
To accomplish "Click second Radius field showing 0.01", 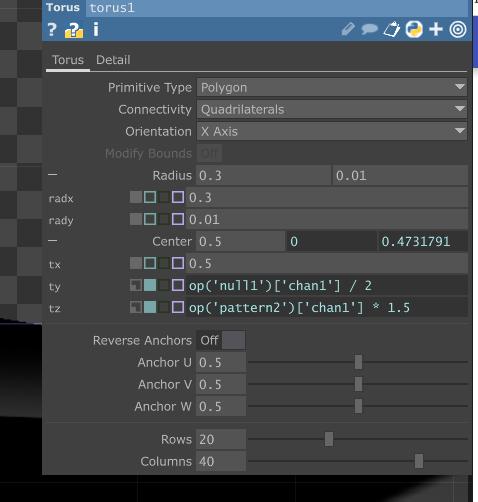I will (x=400, y=175).
